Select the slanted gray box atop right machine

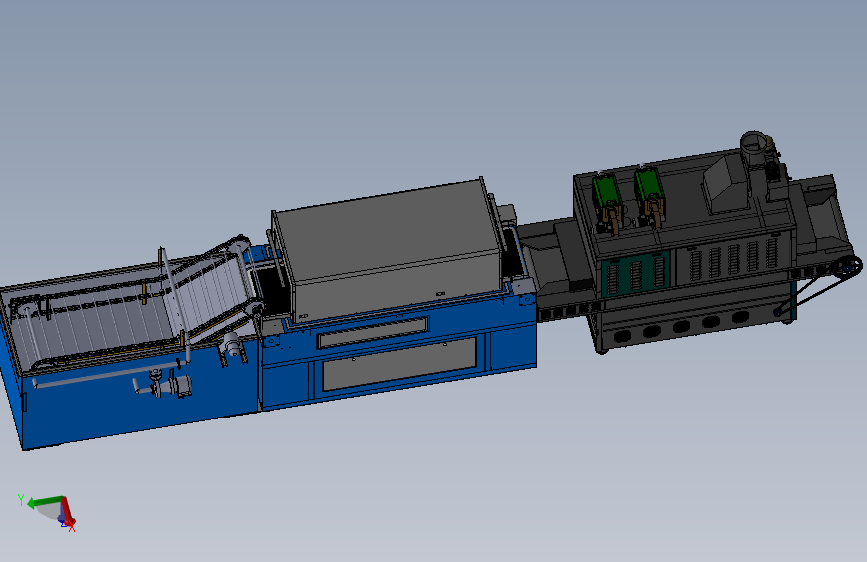click(725, 183)
